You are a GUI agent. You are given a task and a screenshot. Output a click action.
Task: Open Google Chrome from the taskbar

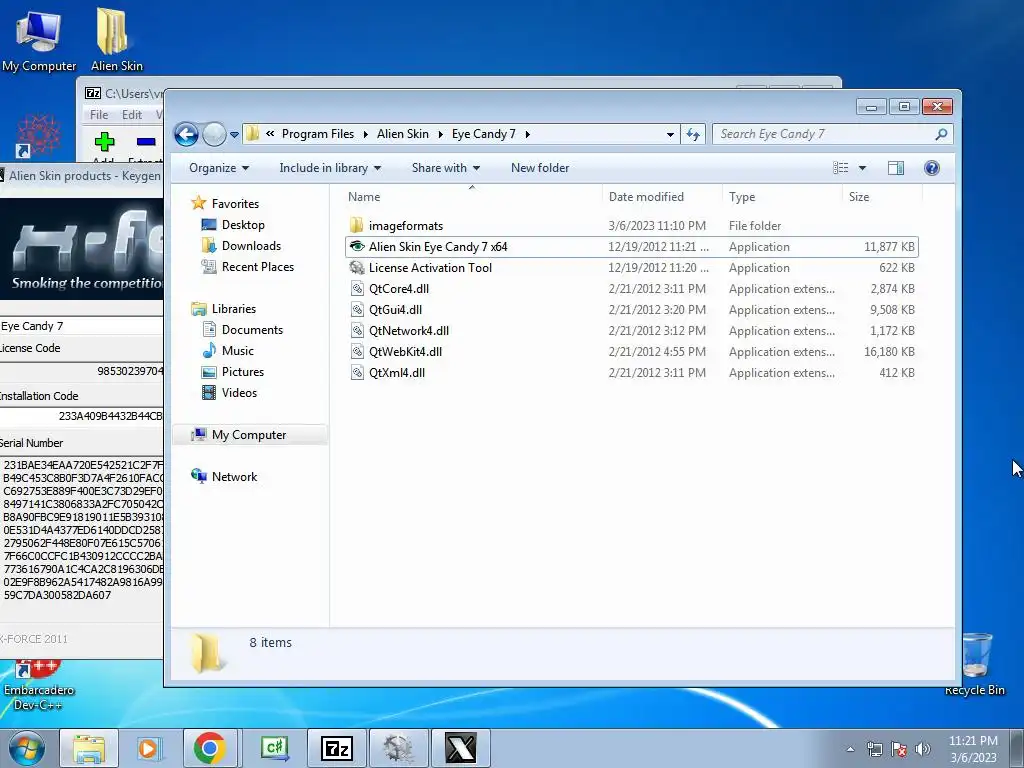point(210,748)
